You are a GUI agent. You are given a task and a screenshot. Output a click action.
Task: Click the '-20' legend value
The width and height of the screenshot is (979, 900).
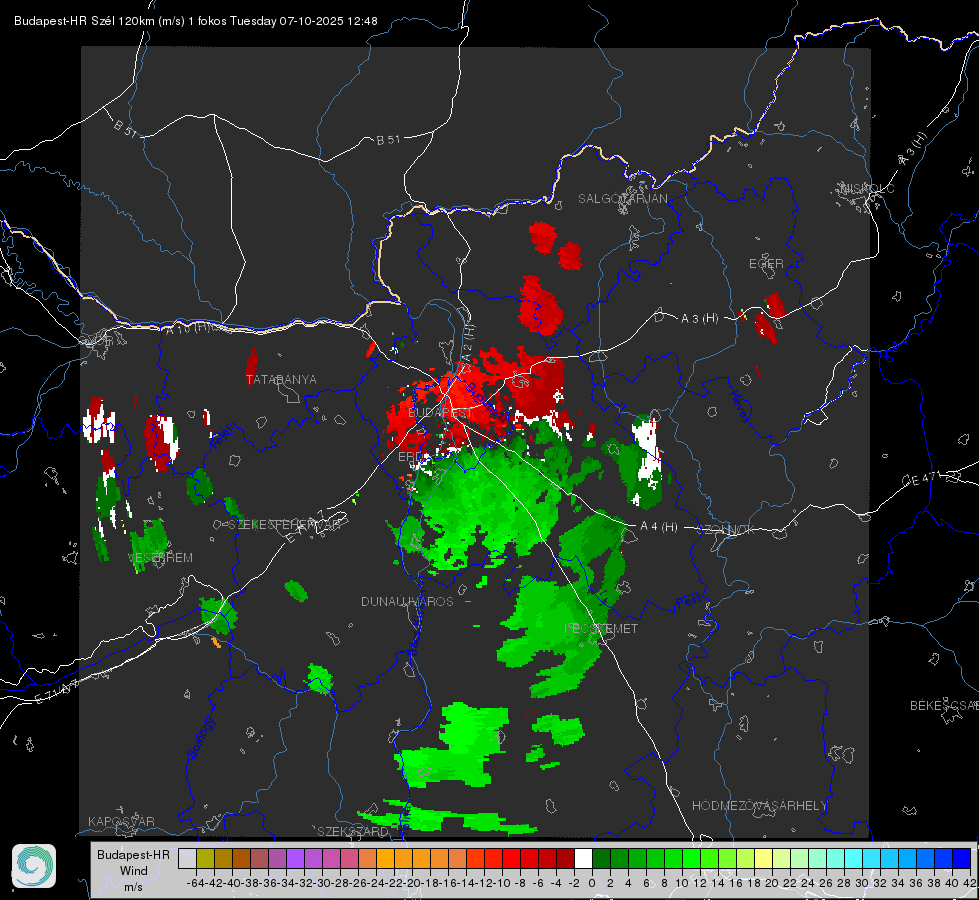pyautogui.click(x=412, y=883)
